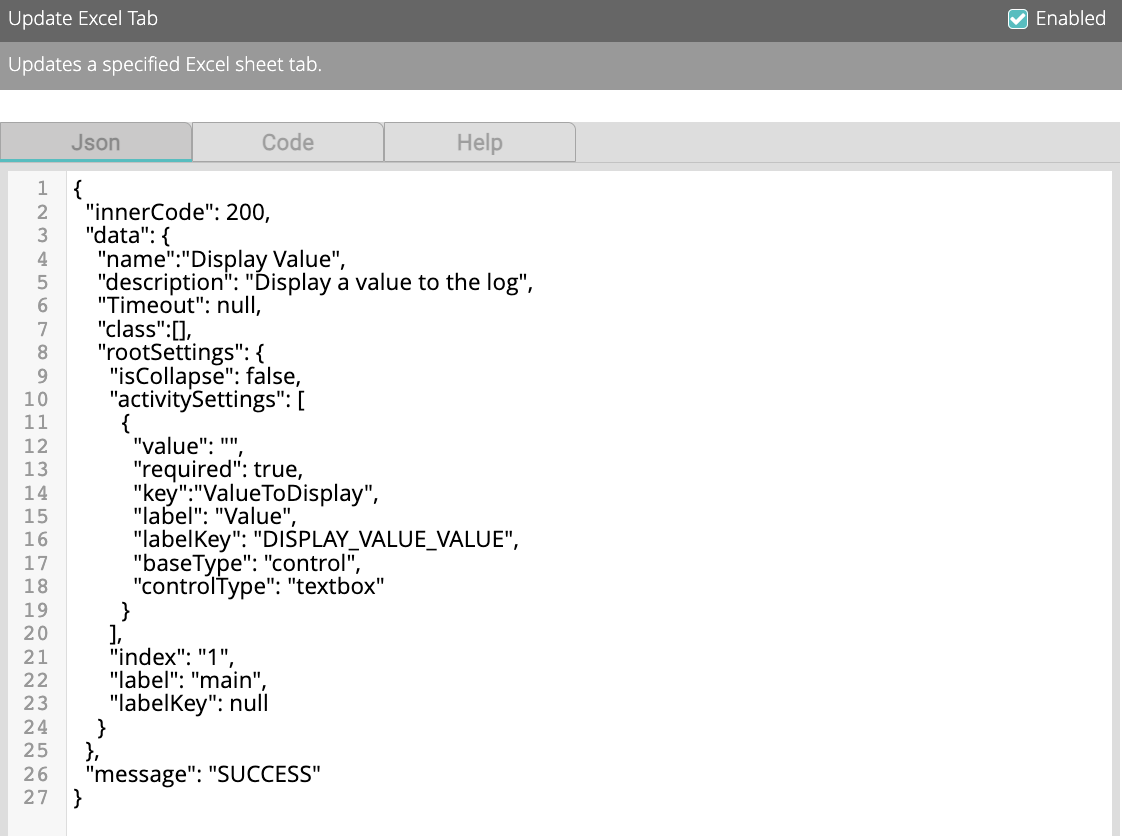
Task: Place cursor on the "innerCode": 200 line
Action: click(x=178, y=211)
